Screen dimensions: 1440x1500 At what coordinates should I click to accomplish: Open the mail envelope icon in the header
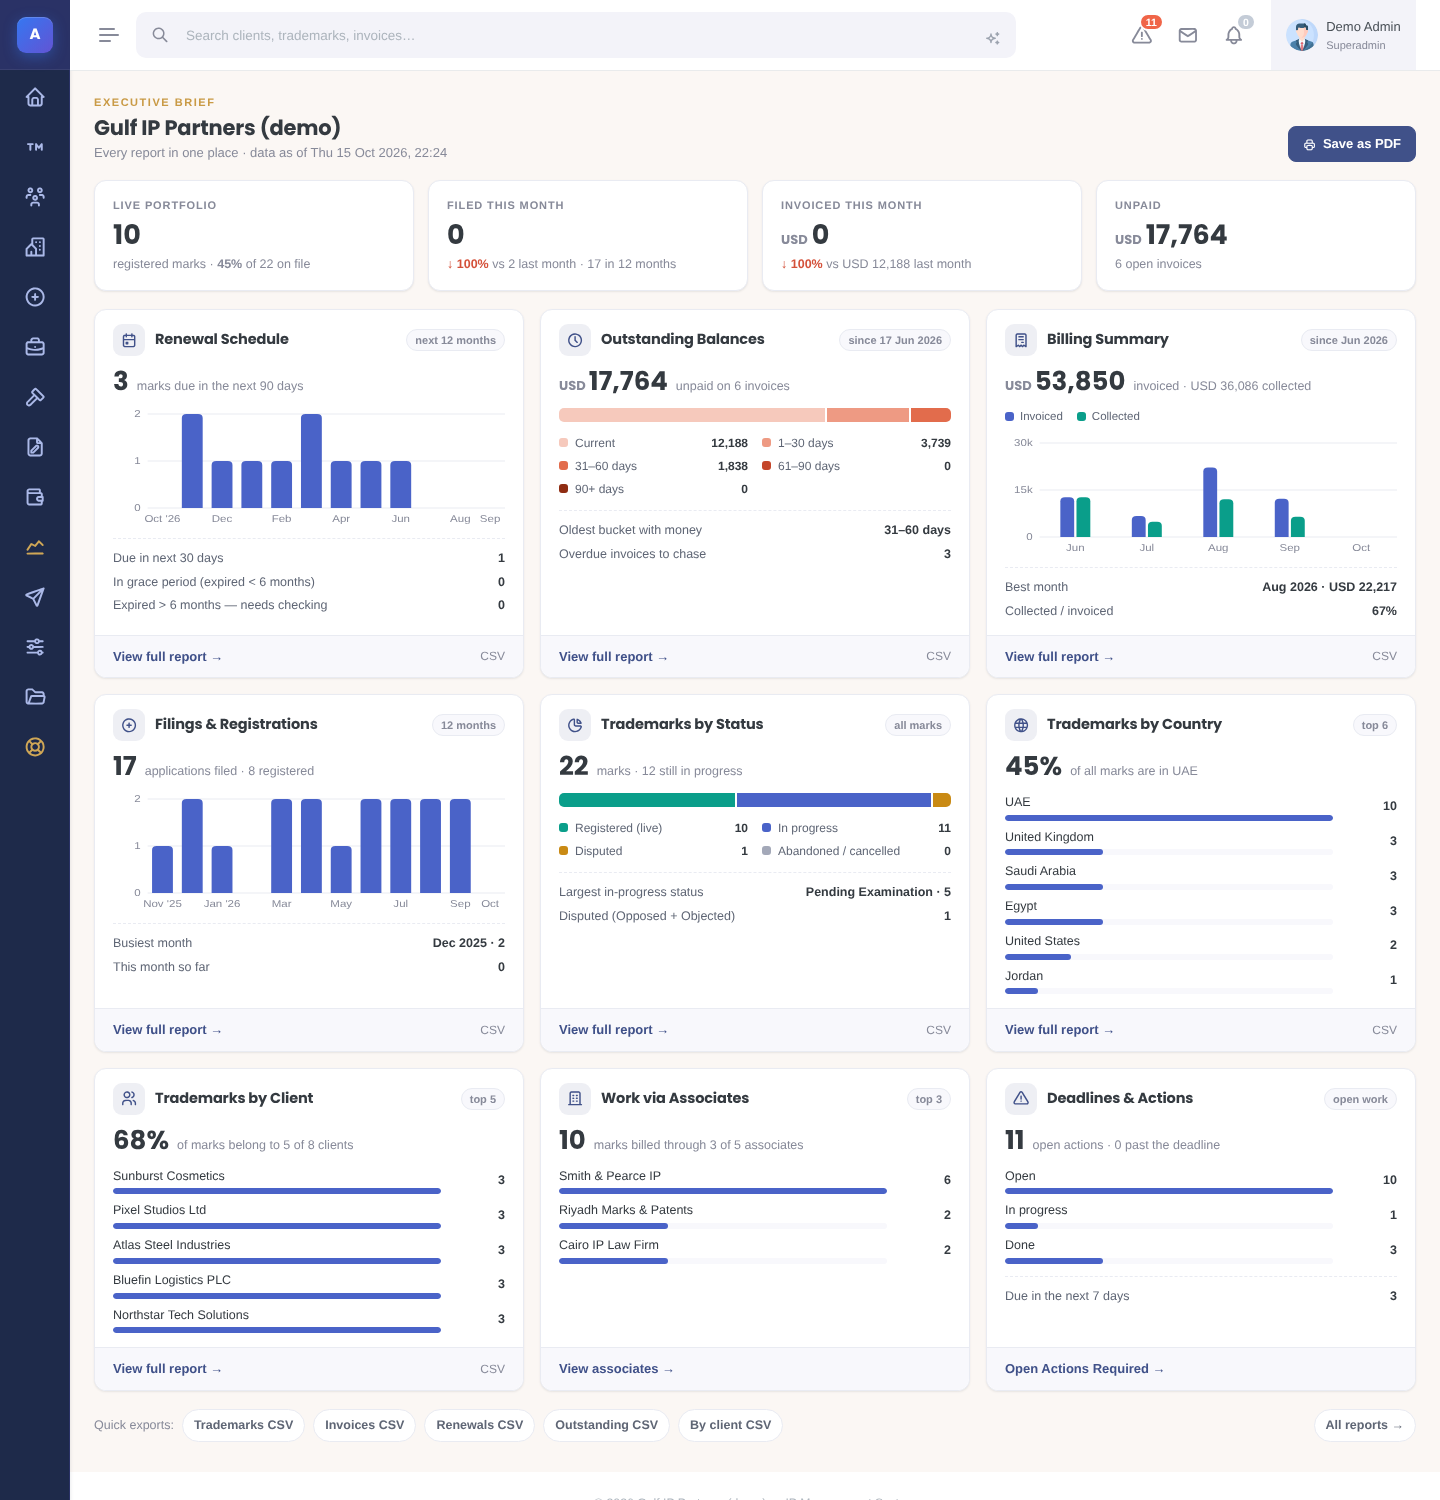coord(1188,35)
